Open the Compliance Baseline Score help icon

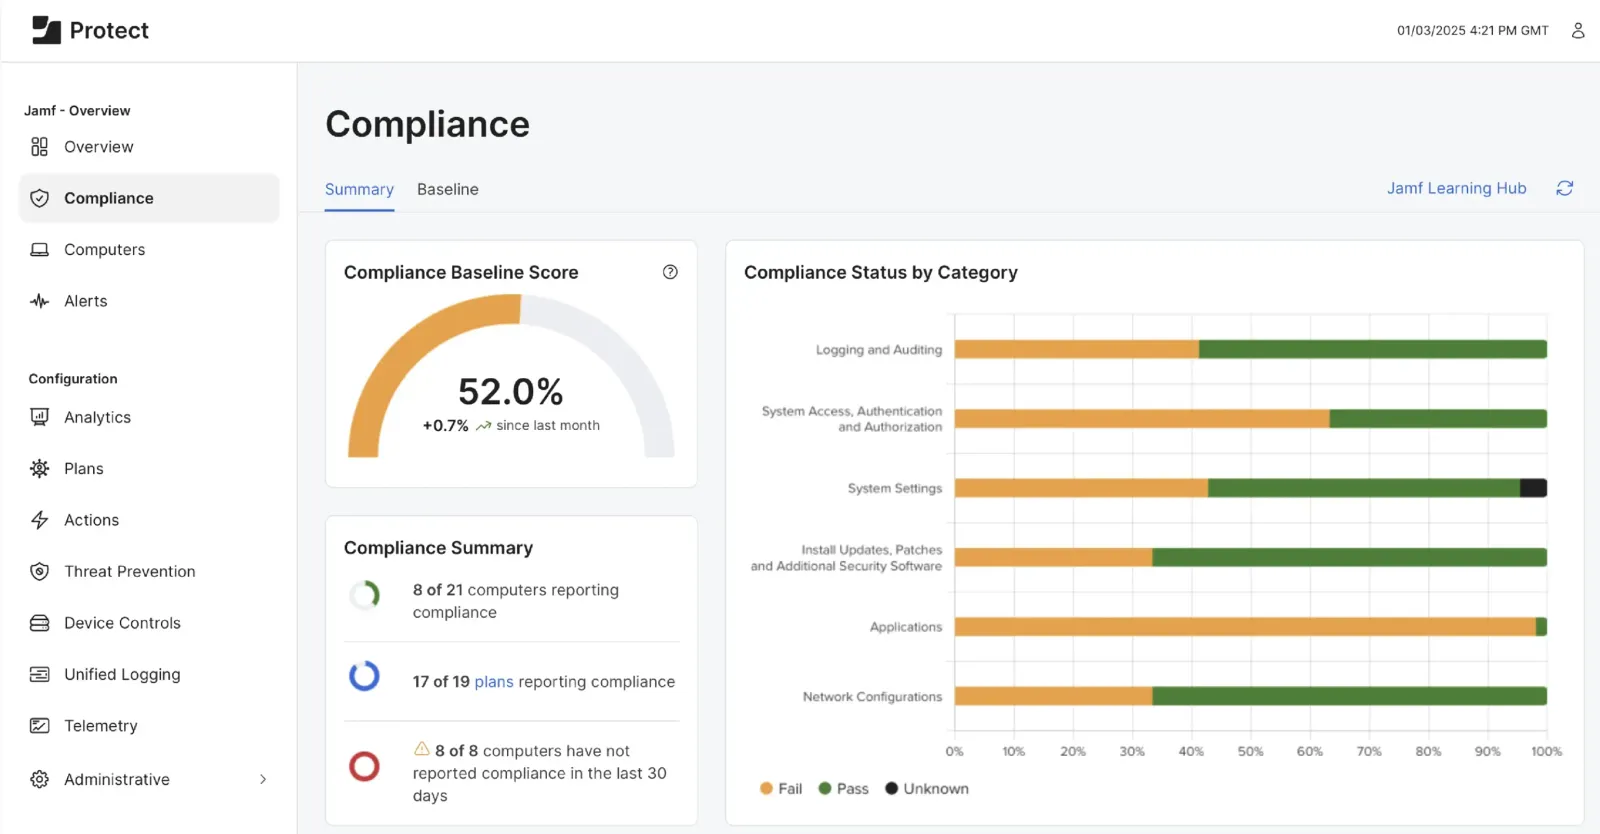click(x=670, y=272)
